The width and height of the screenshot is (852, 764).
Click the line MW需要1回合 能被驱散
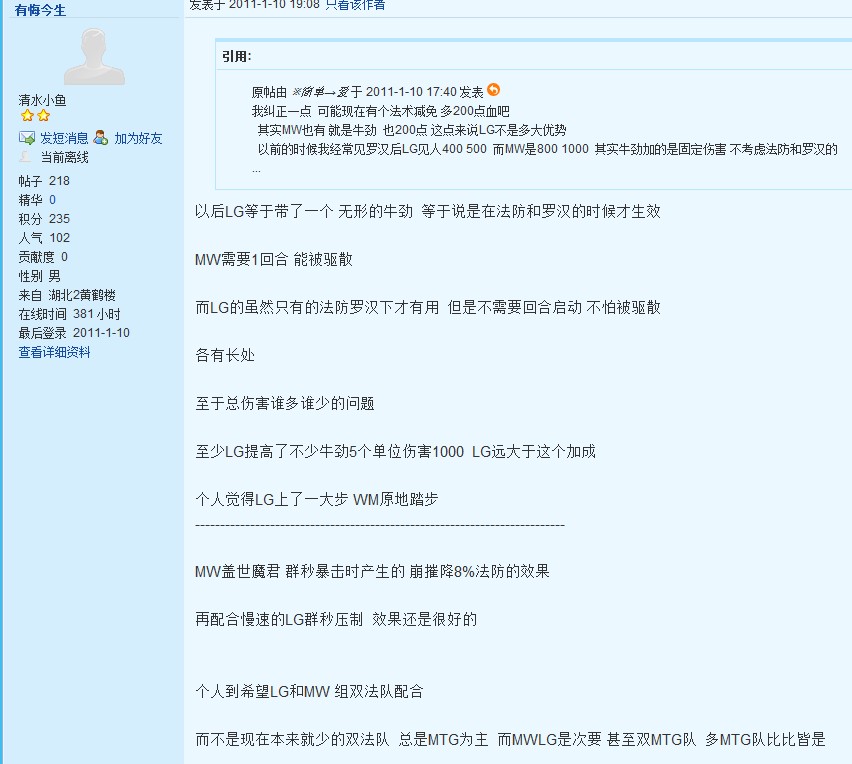pos(274,259)
